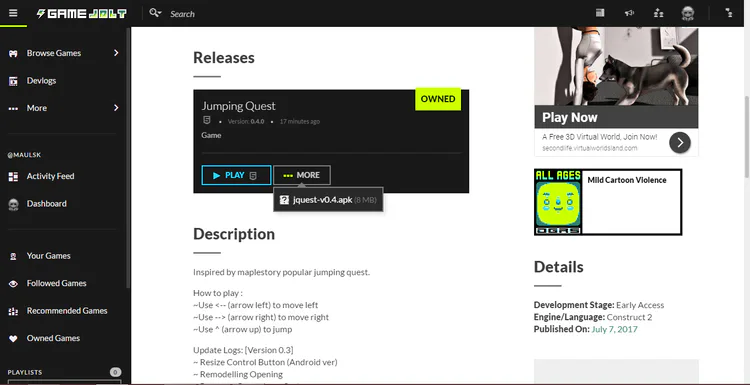Open Devlogs from the sidebar
The width and height of the screenshot is (750, 385).
click(x=41, y=80)
